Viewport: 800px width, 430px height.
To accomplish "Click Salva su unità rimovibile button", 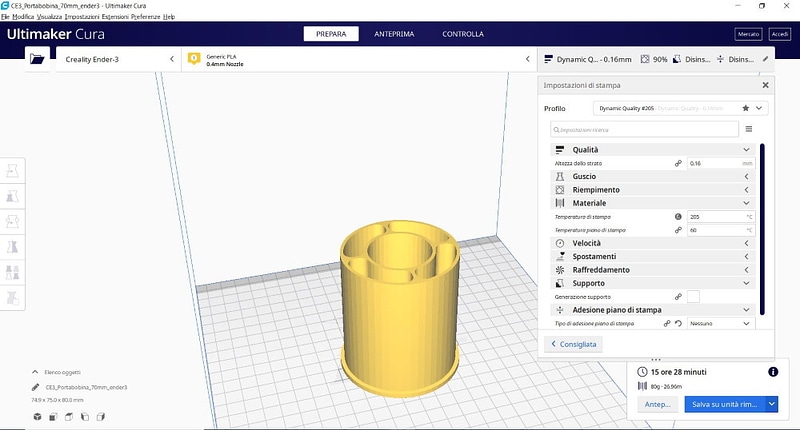I will [725, 404].
